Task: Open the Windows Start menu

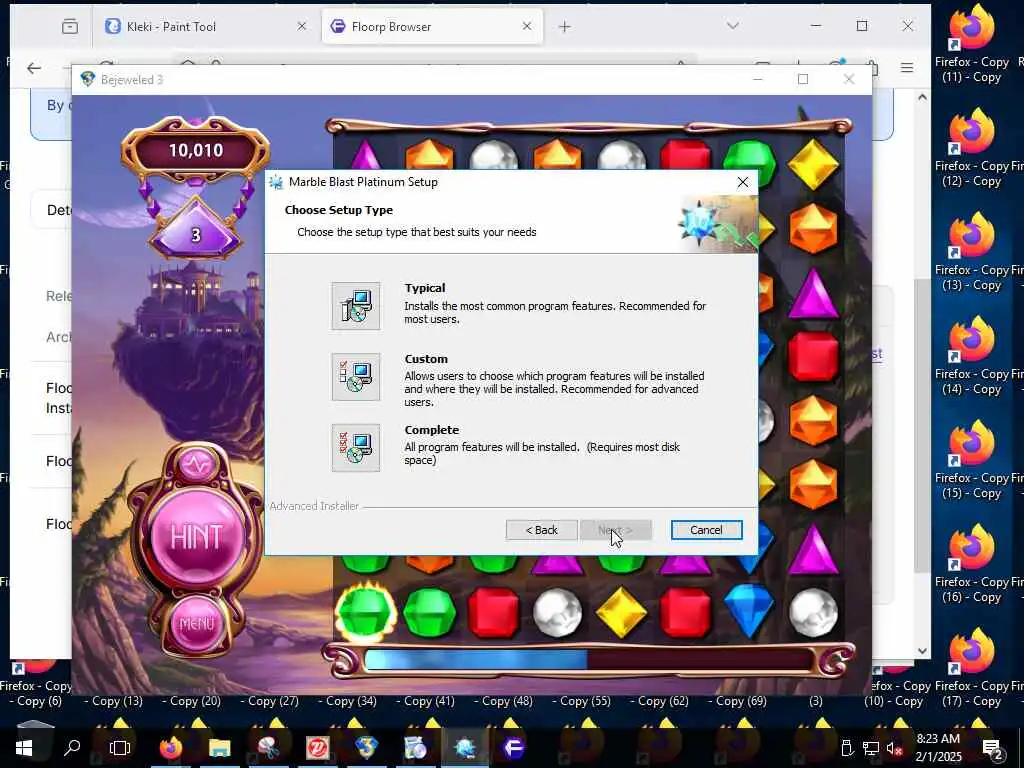Action: tap(24, 748)
